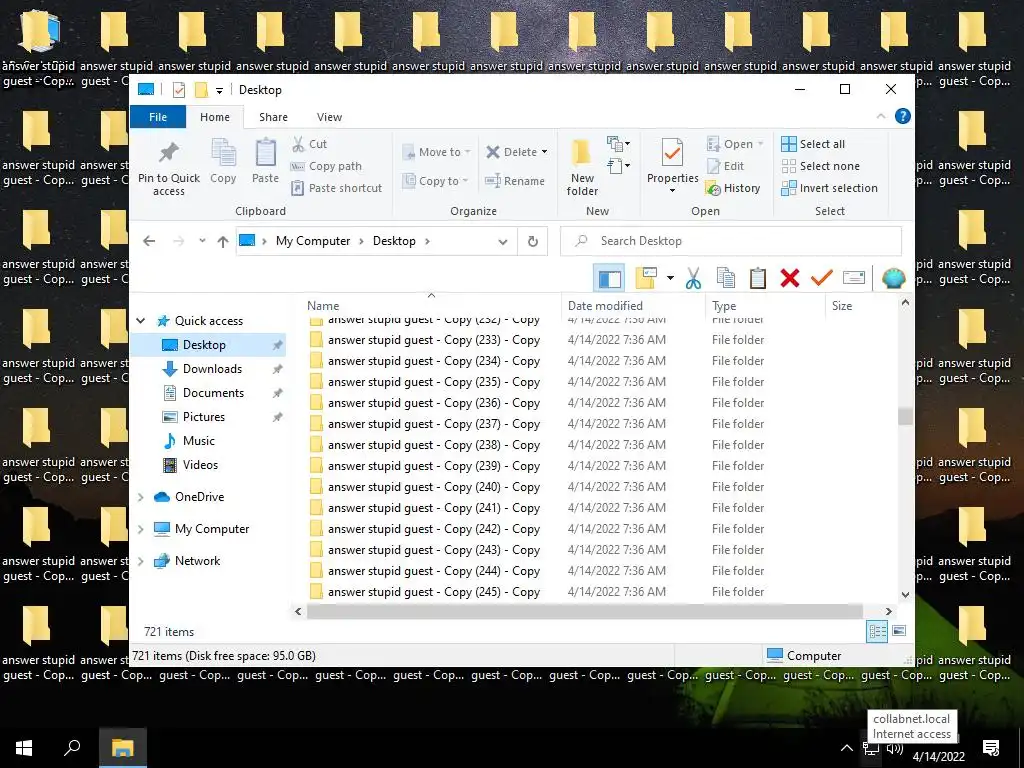Expand the OneDrive tree node
This screenshot has width=1024, height=768.
tap(140, 497)
